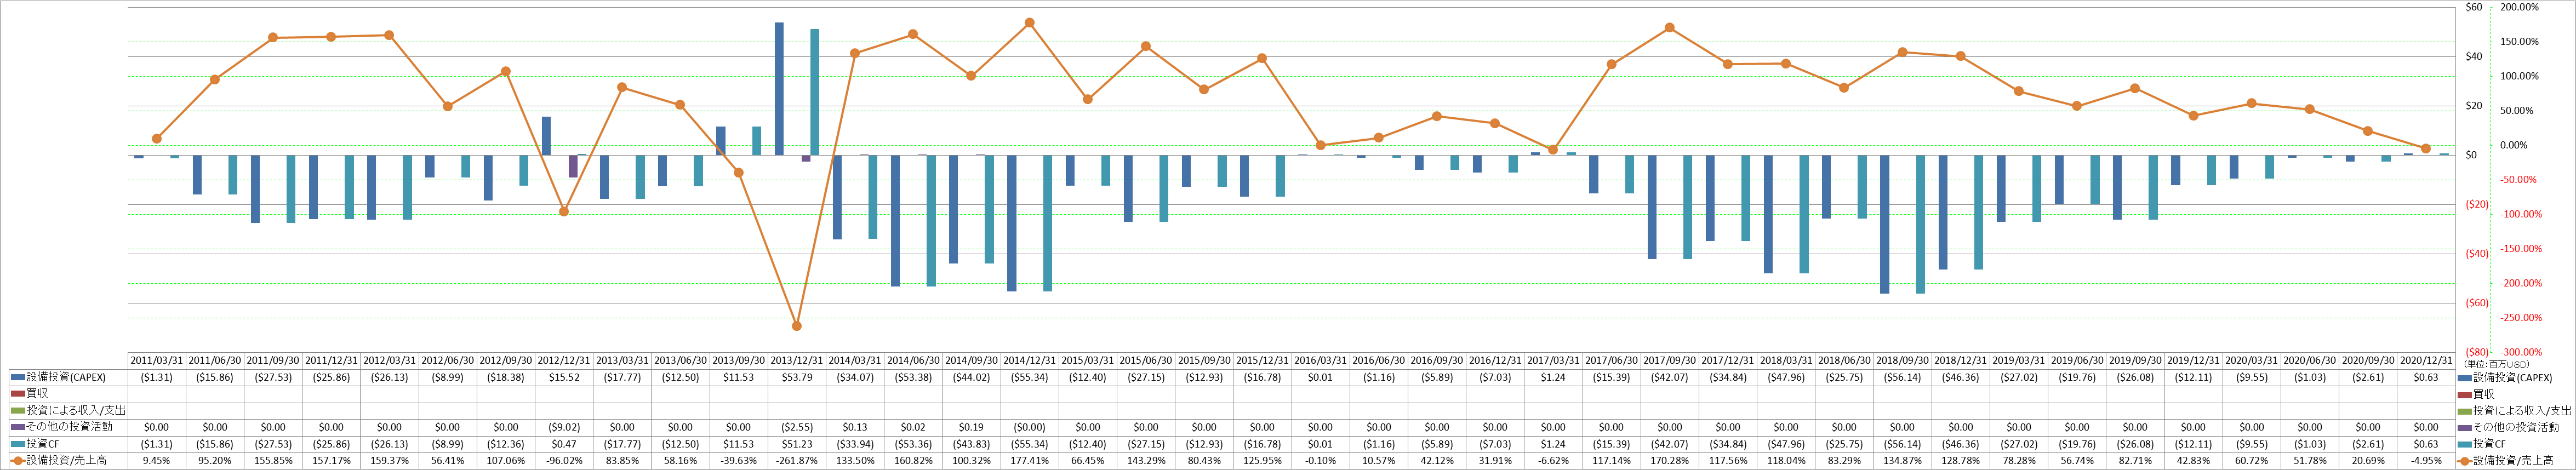
Task: Click the 投資CF value ($43.83)
Action: pyautogui.click(x=971, y=444)
